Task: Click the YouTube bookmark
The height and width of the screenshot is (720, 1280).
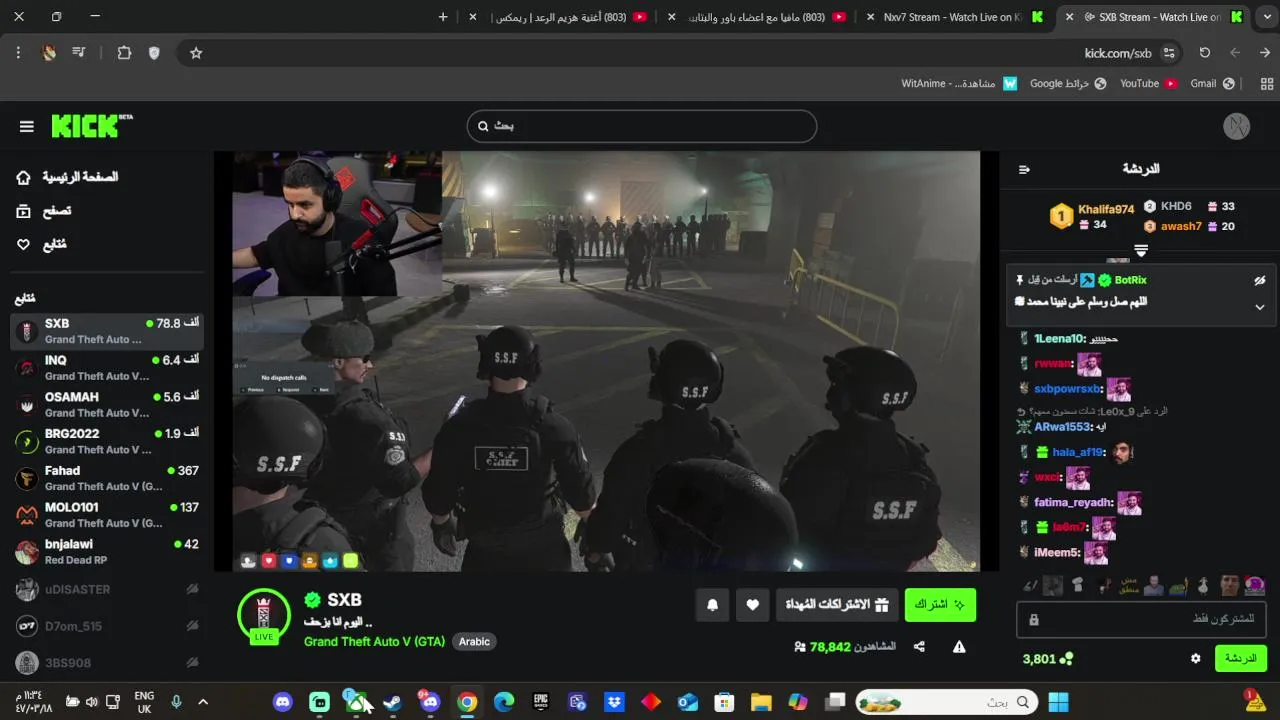Action: [1148, 84]
